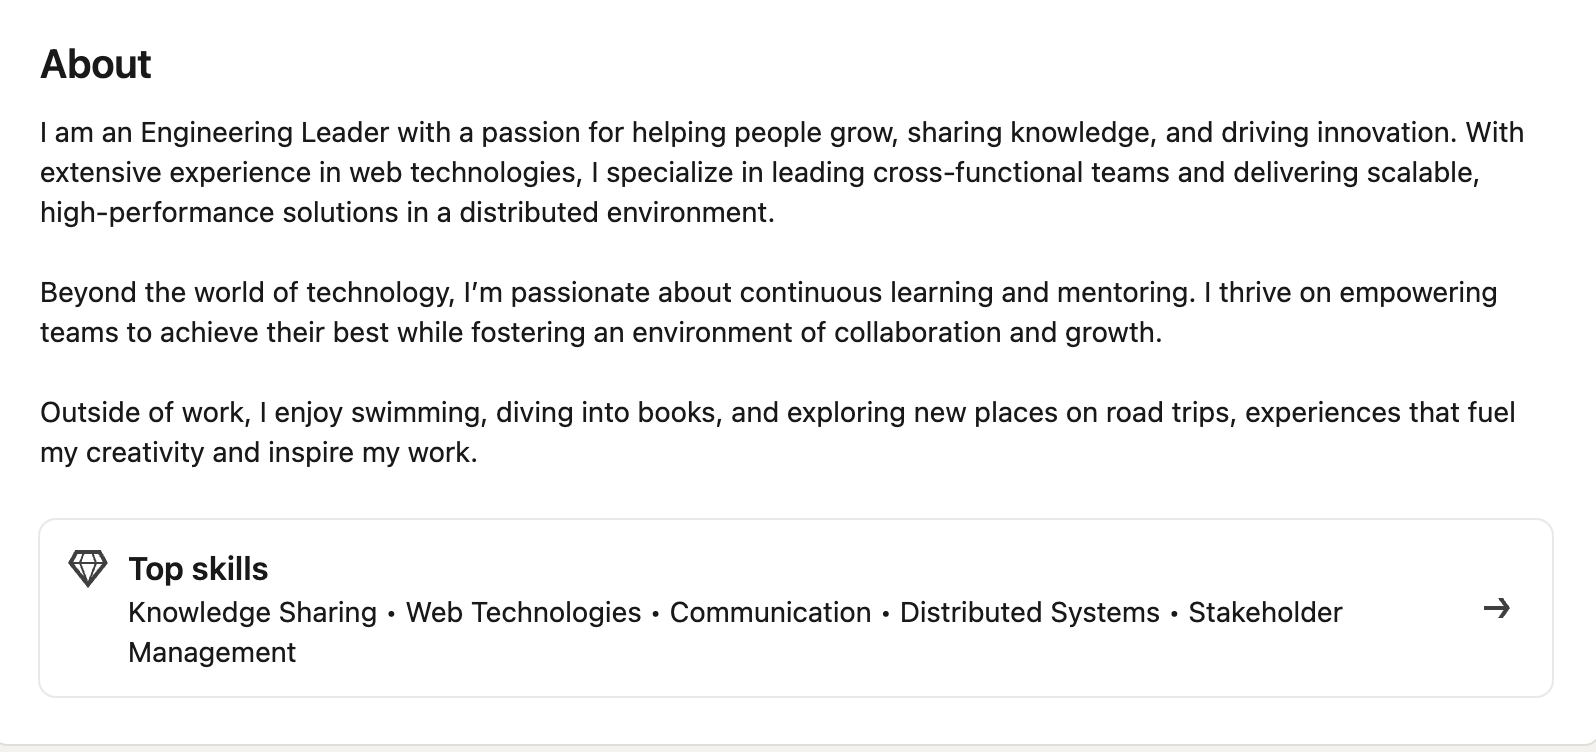
Task: Click the "Communication" skill entry
Action: pyautogui.click(x=770, y=612)
